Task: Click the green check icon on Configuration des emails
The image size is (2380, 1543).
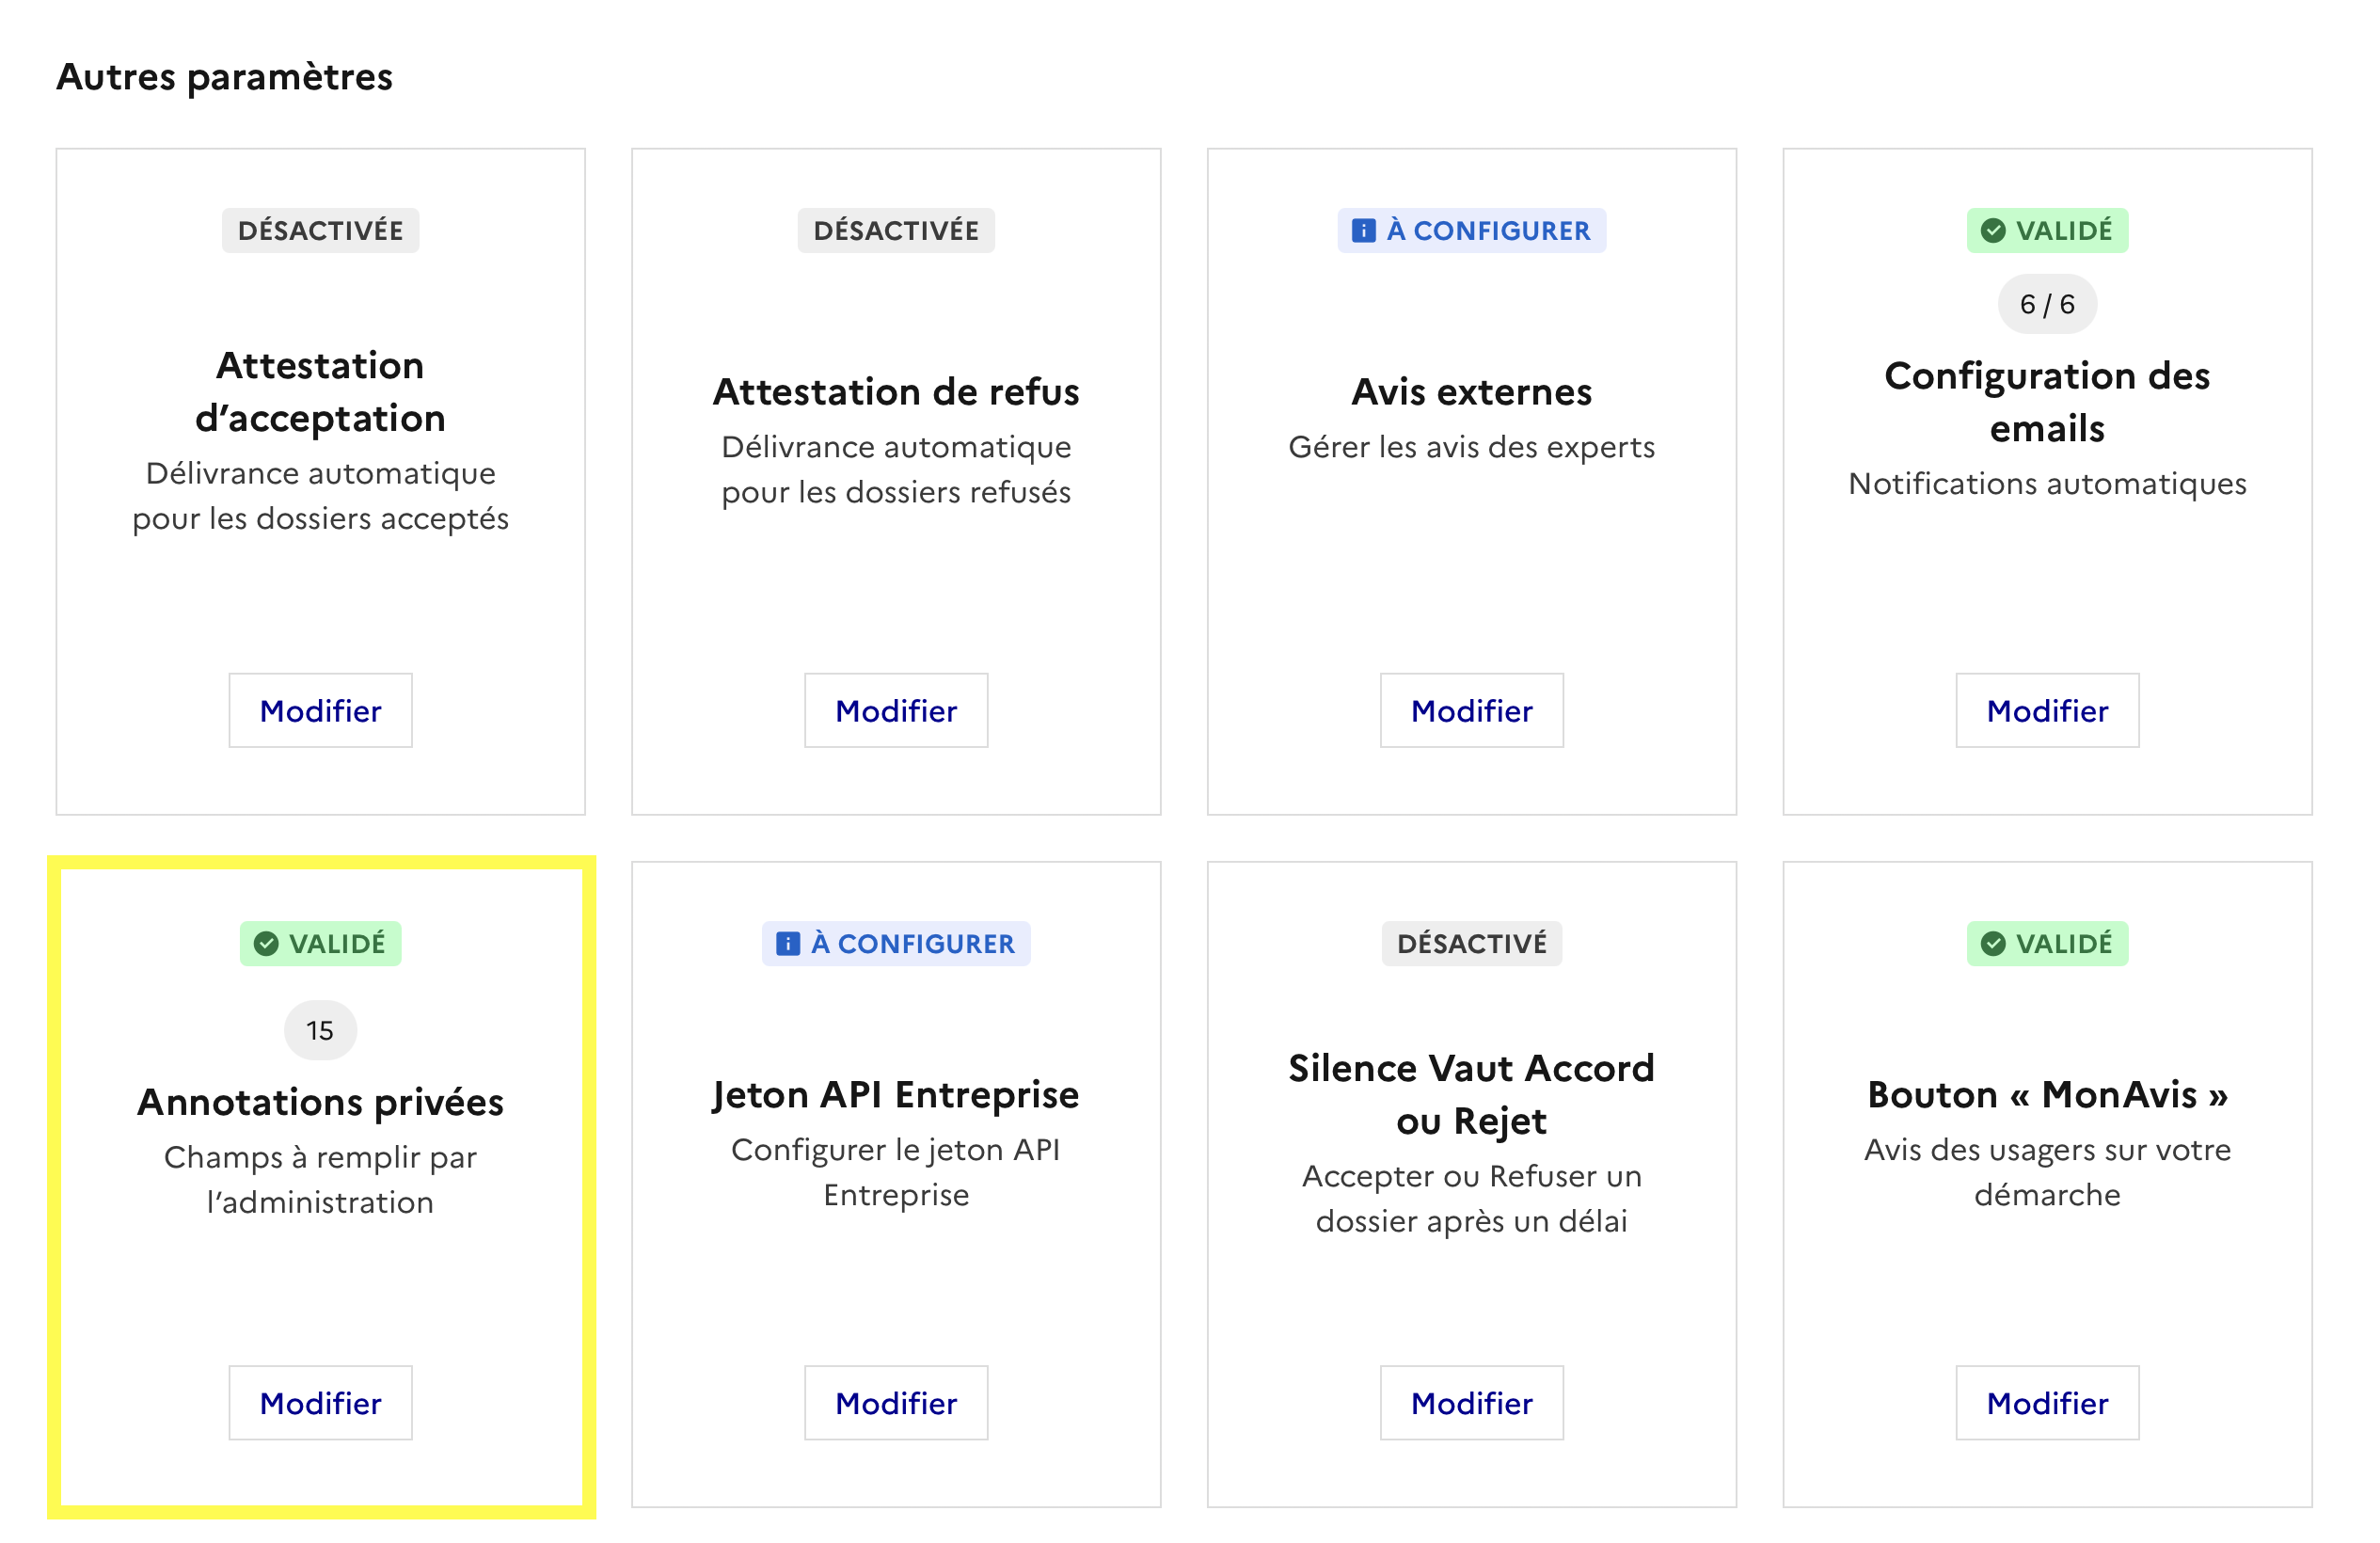Action: pyautogui.click(x=1993, y=231)
